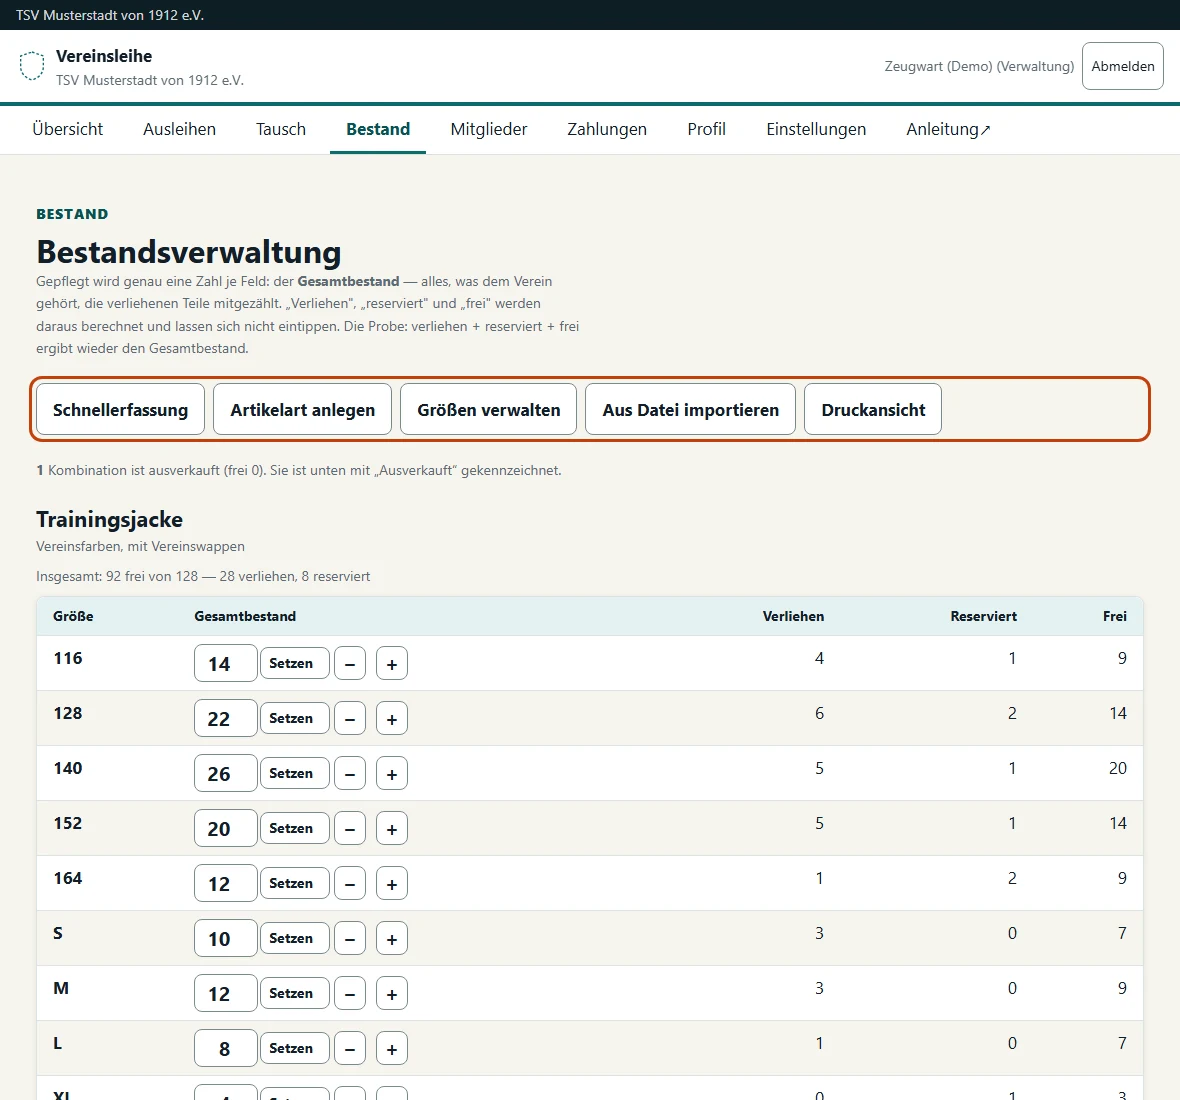Click Aus Datei importieren

(690, 409)
